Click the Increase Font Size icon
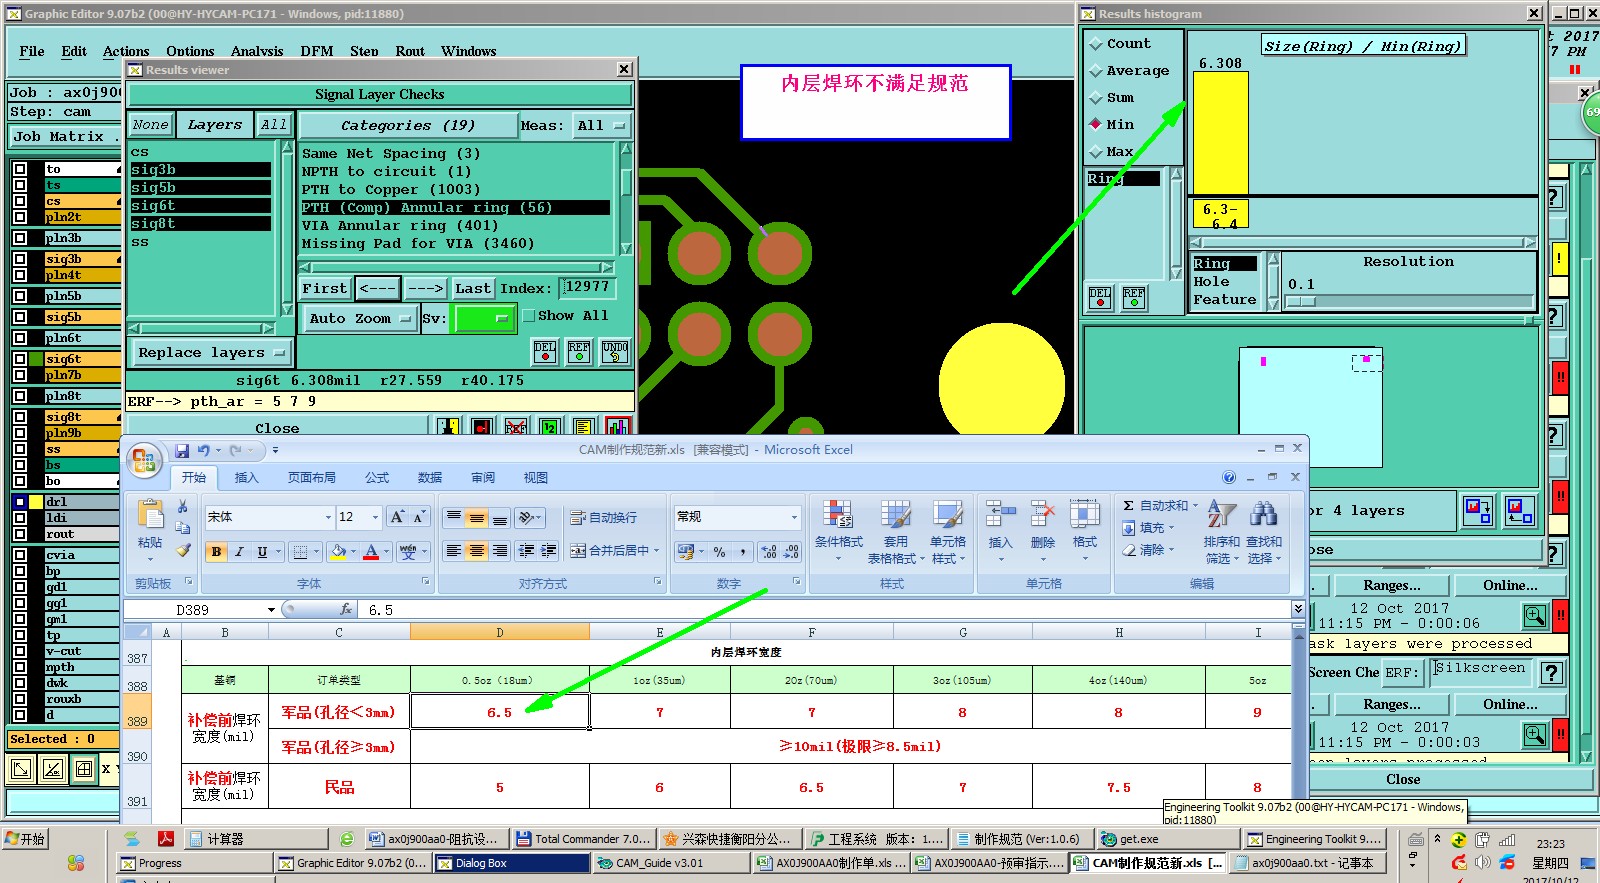 397,517
